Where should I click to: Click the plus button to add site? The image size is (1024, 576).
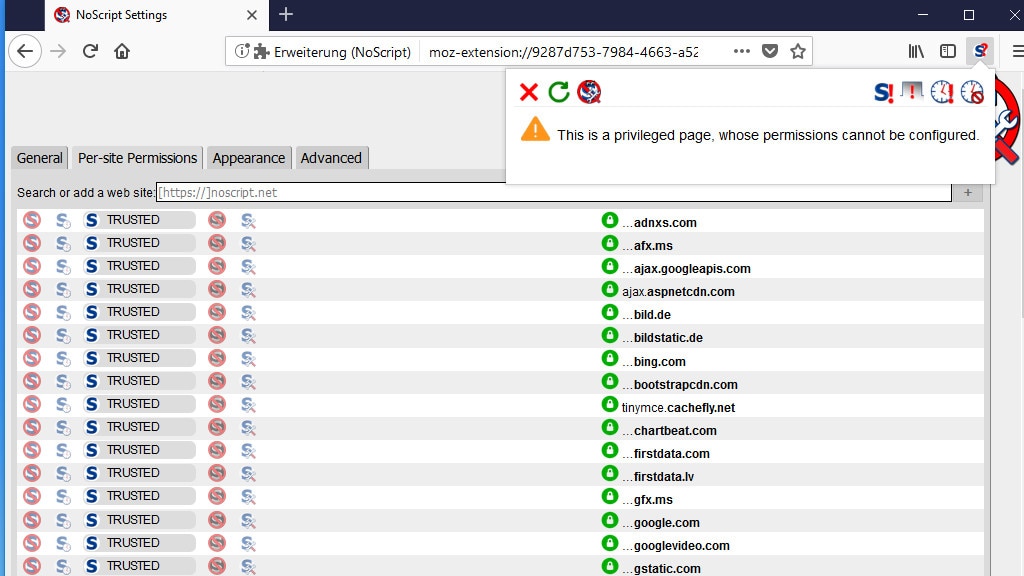967,192
